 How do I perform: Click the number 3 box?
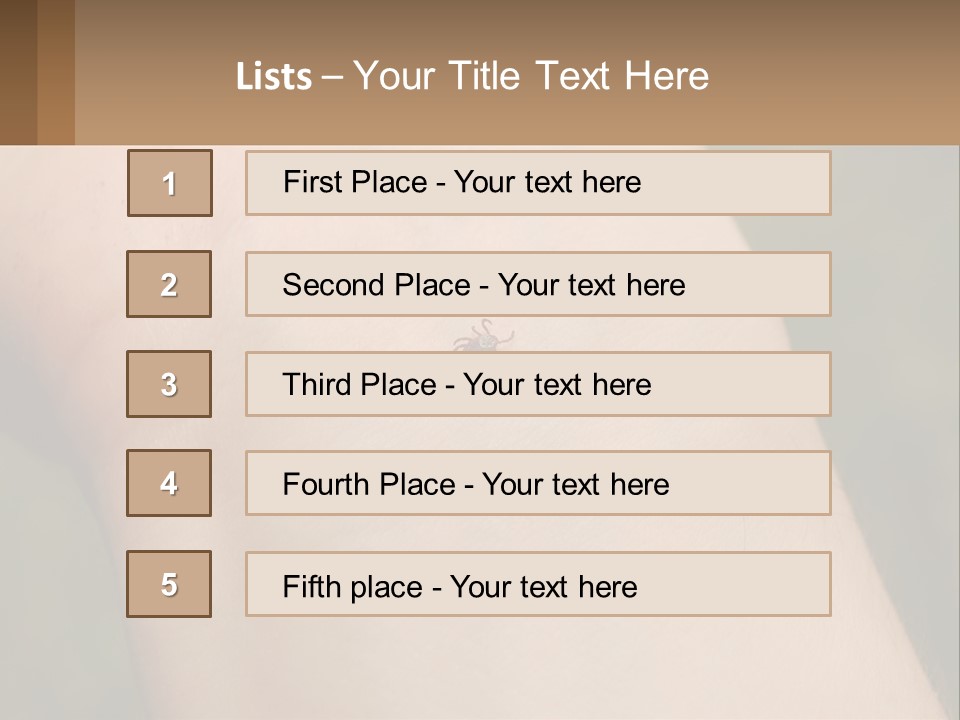point(169,384)
